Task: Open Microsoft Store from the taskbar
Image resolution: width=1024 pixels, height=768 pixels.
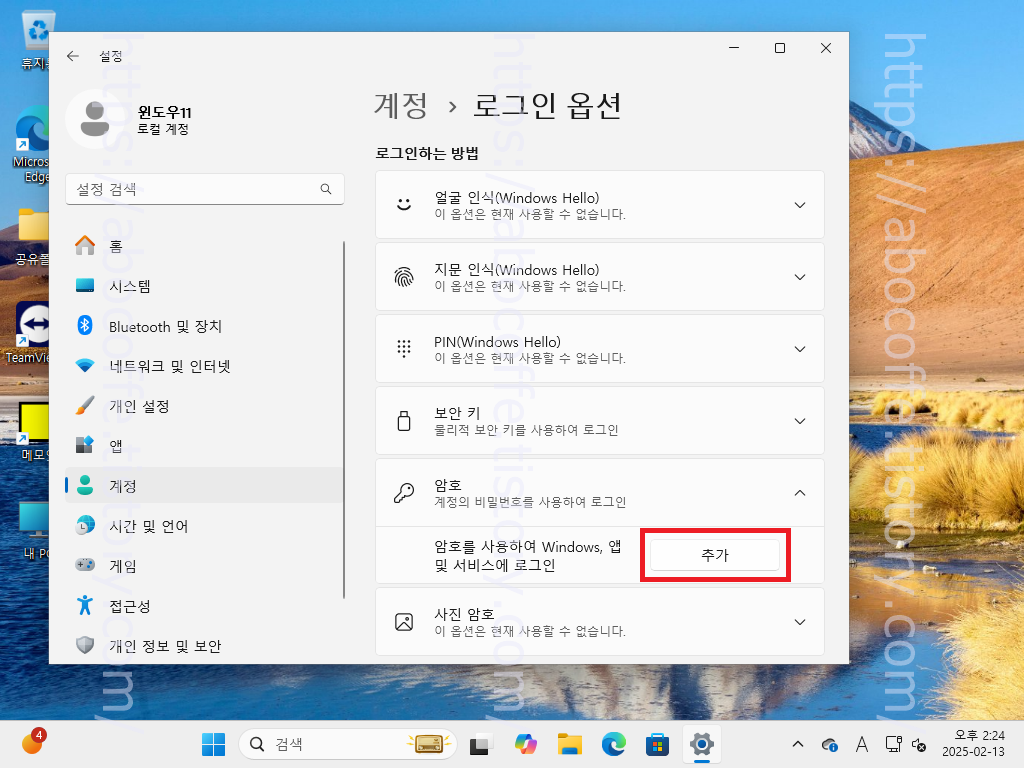Action: 657,744
